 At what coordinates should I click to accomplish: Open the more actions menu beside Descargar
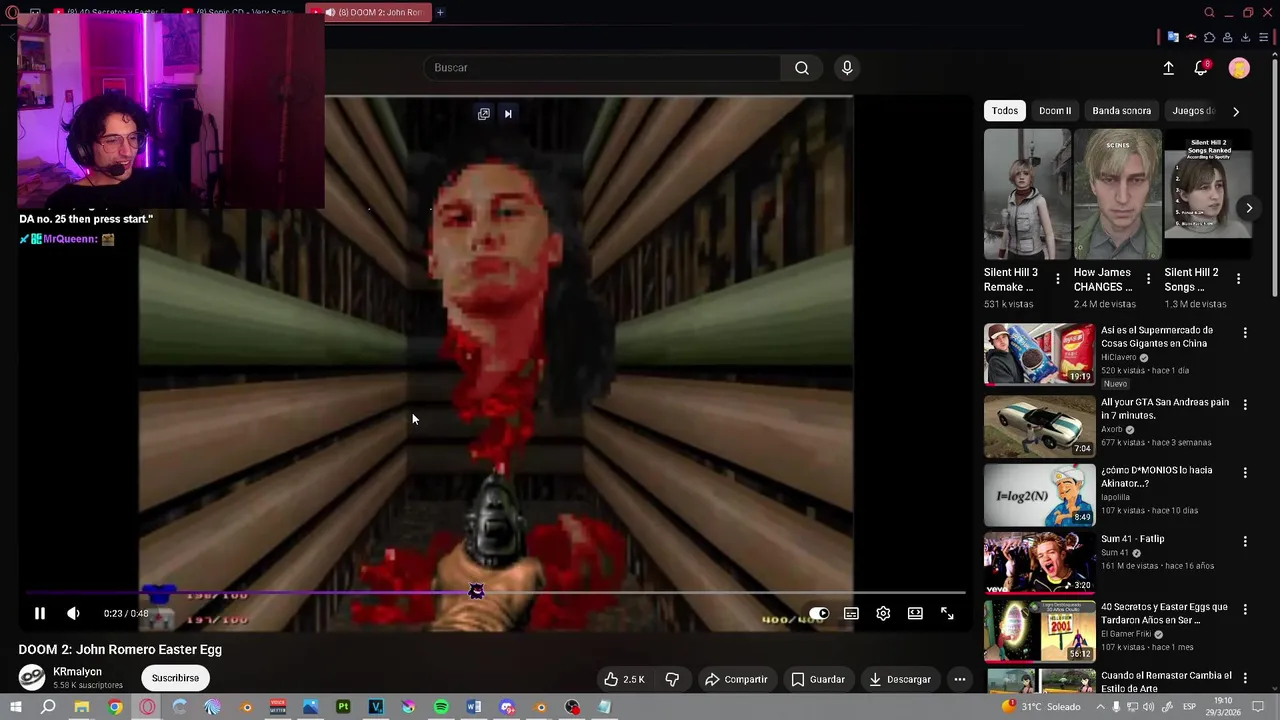click(x=959, y=679)
